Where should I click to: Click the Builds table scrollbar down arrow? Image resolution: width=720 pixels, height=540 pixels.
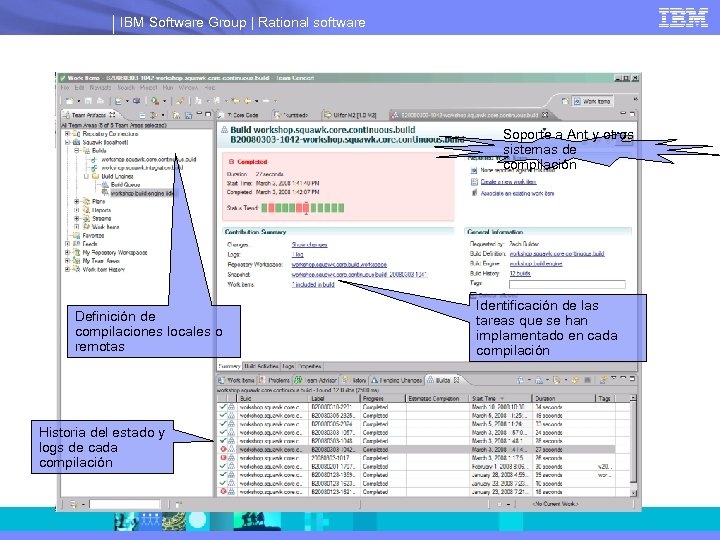point(634,493)
